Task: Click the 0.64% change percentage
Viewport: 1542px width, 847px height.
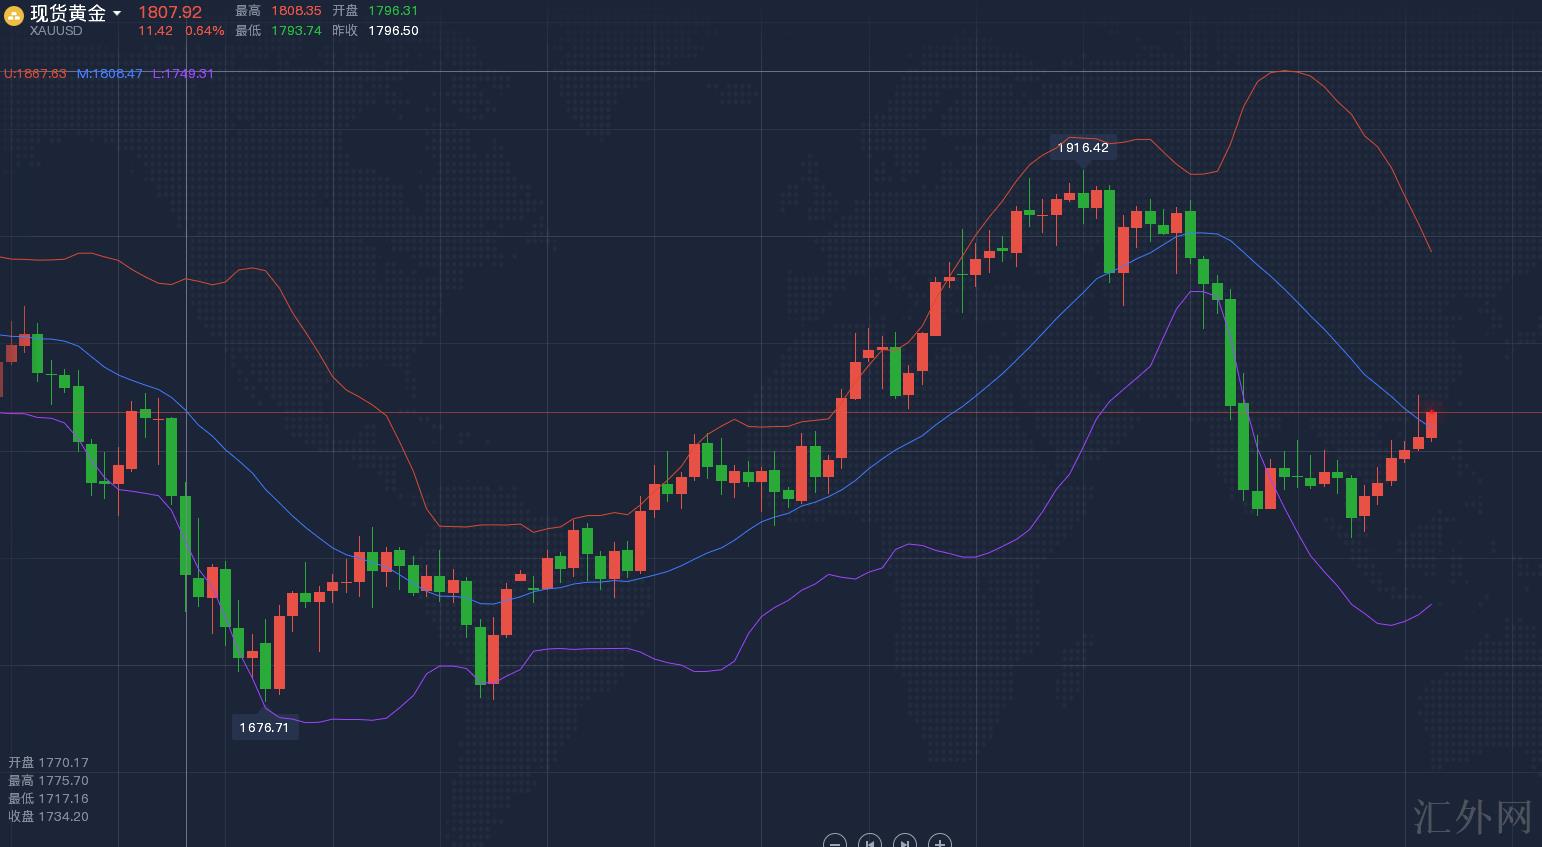Action: click(205, 31)
